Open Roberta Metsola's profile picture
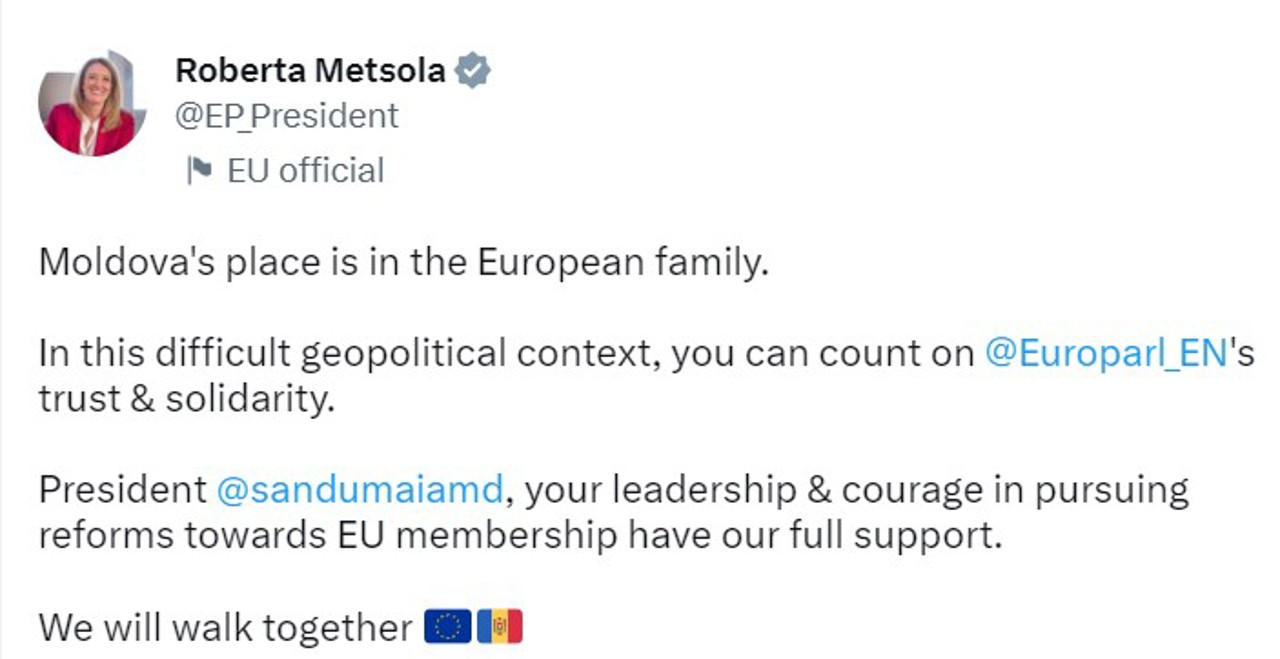Viewport: 1280px width, 659px height. coord(87,106)
